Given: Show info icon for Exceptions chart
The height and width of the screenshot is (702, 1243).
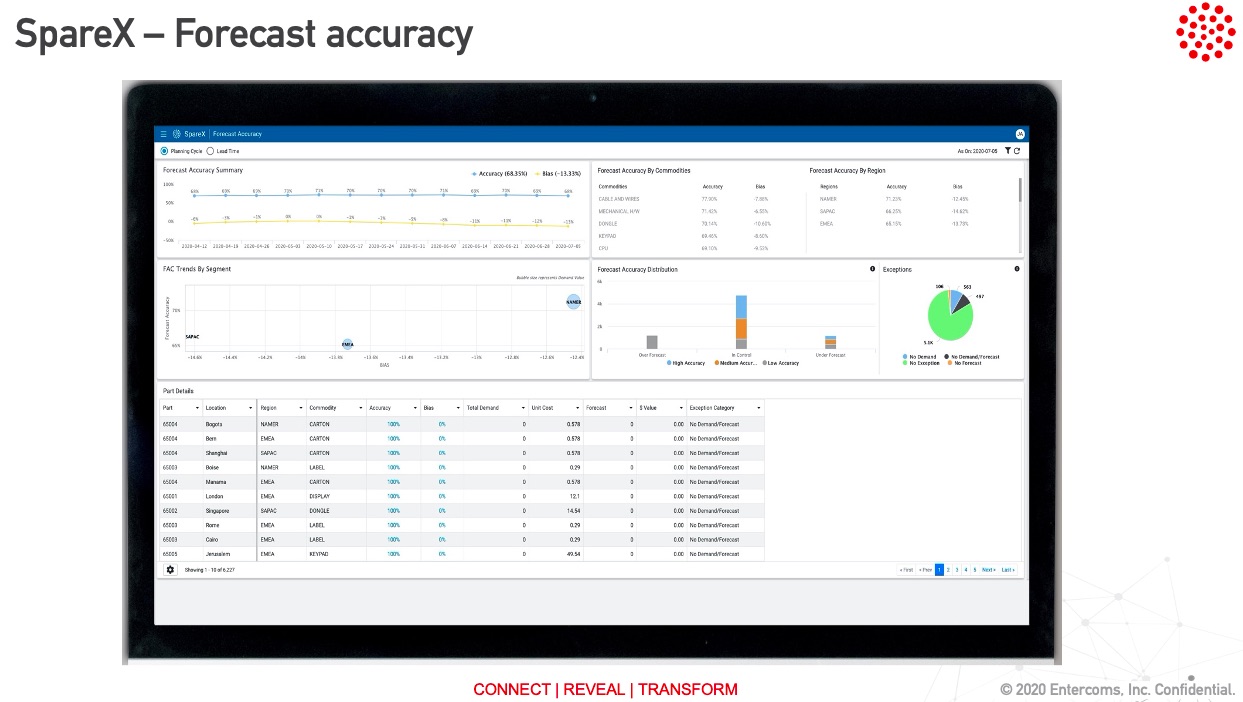Looking at the screenshot, I should (1017, 269).
